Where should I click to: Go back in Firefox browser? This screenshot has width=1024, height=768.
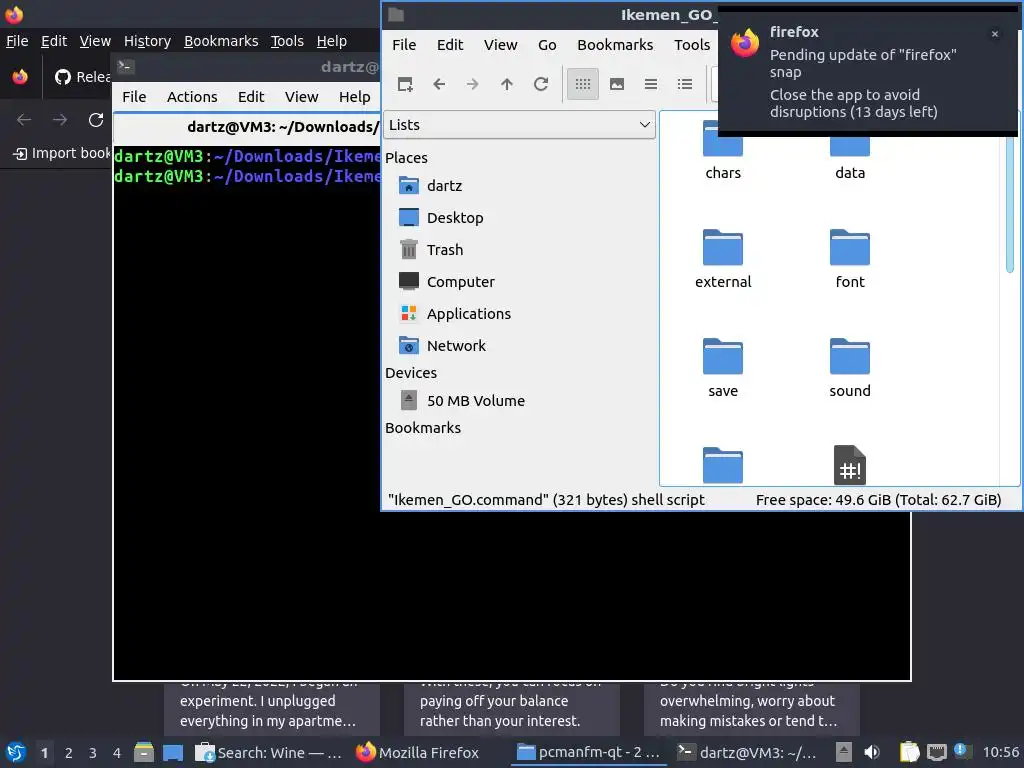(24, 120)
